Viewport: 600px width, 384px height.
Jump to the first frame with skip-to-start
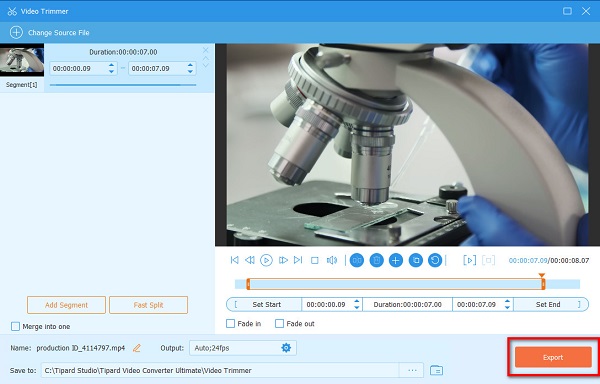pos(234,260)
